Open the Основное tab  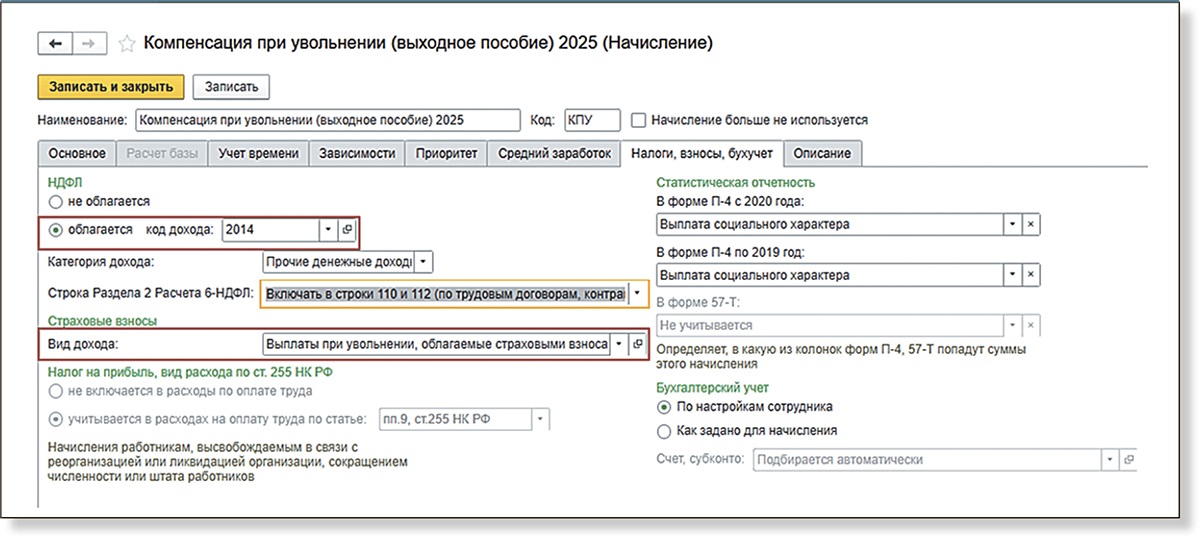click(x=76, y=154)
